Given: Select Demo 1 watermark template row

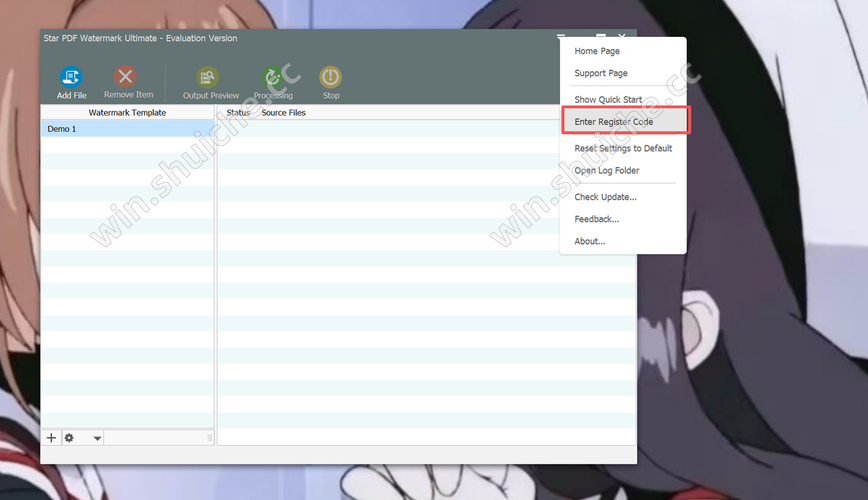Looking at the screenshot, I should [x=127, y=129].
